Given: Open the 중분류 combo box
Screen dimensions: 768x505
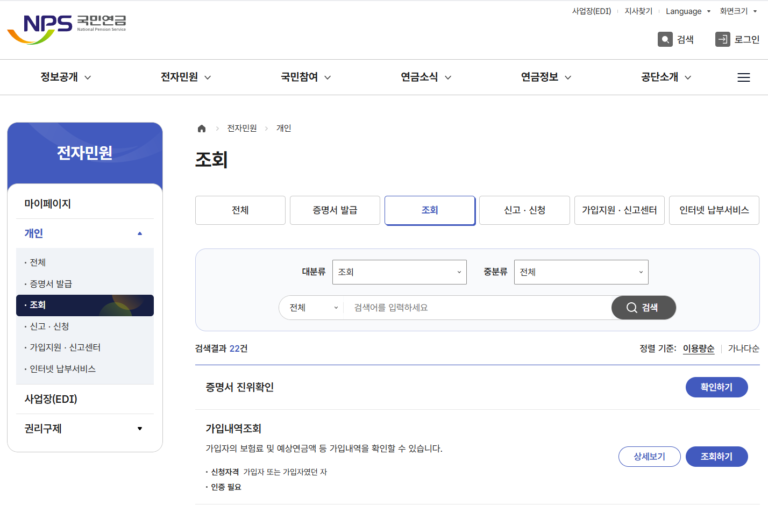Looking at the screenshot, I should pos(581,272).
